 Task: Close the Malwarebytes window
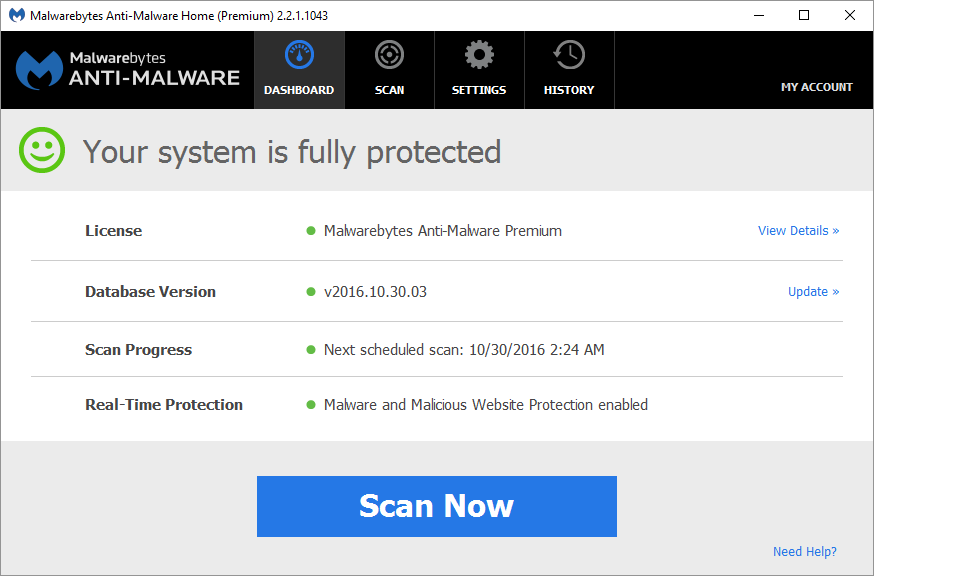tap(850, 15)
